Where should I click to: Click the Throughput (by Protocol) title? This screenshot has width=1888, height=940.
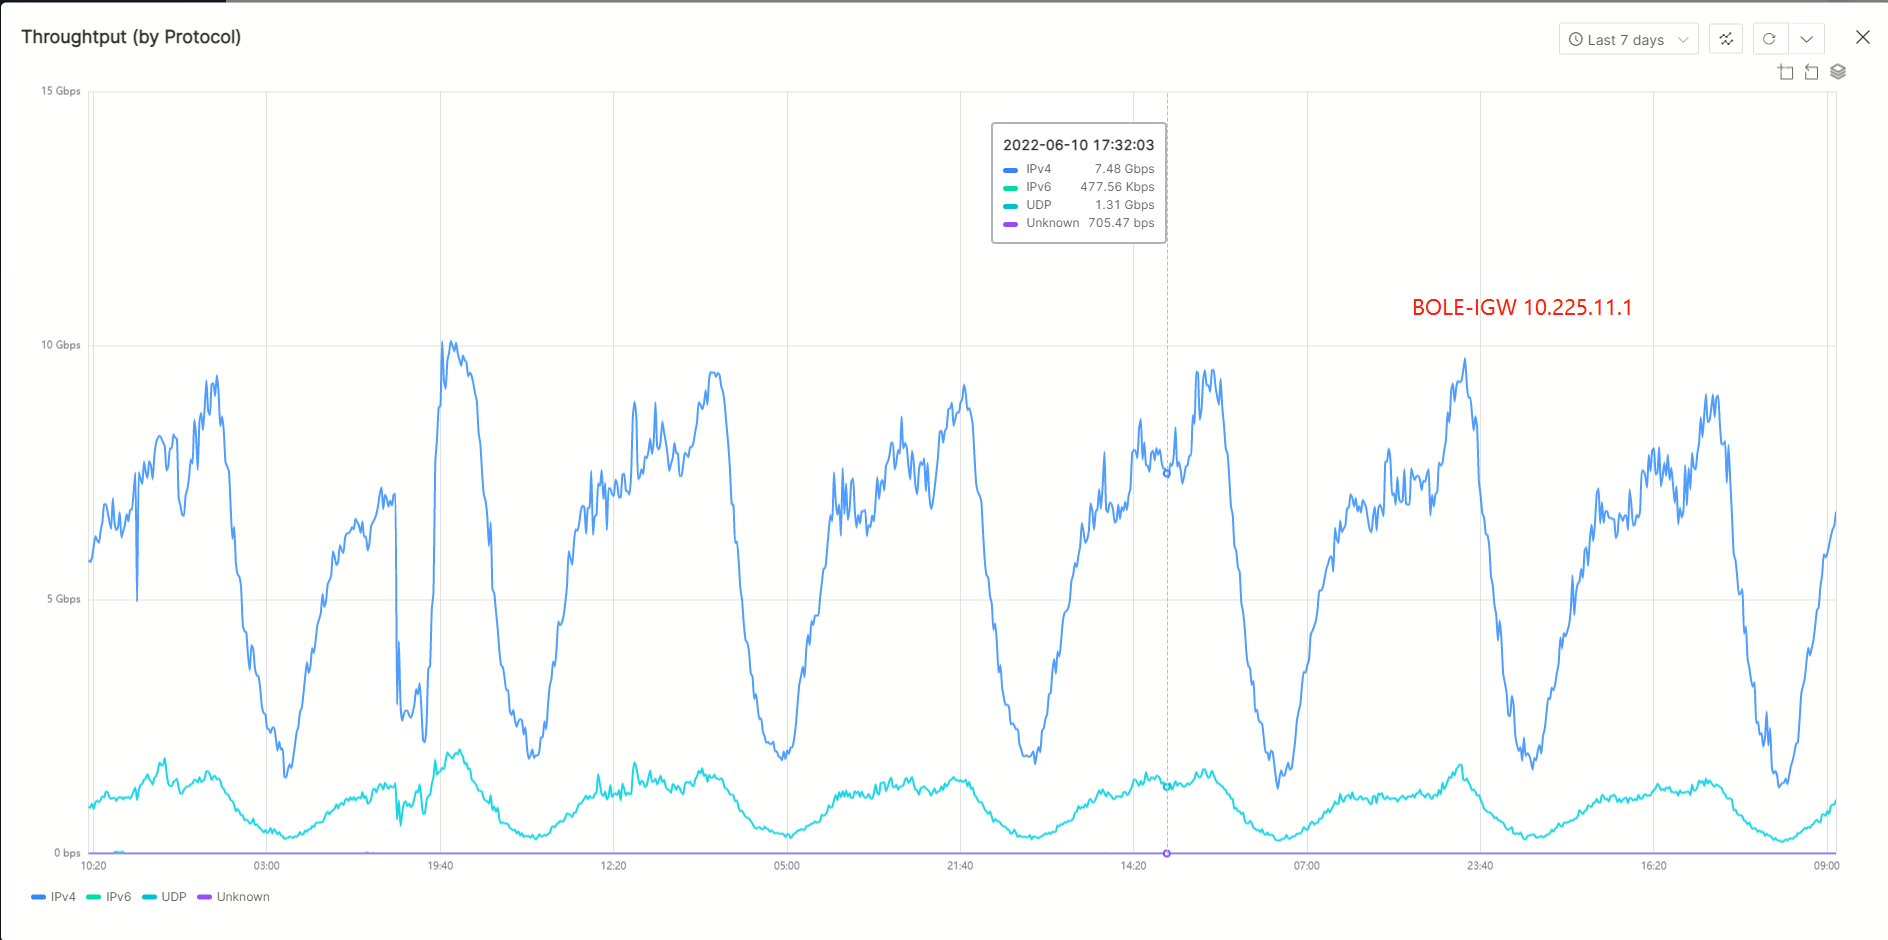(x=131, y=37)
